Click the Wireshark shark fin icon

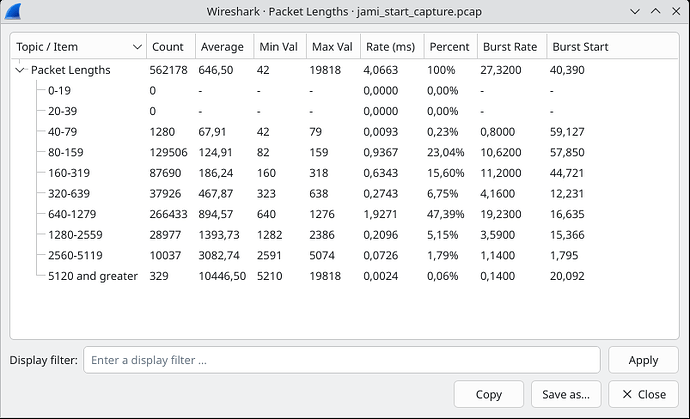13,11
